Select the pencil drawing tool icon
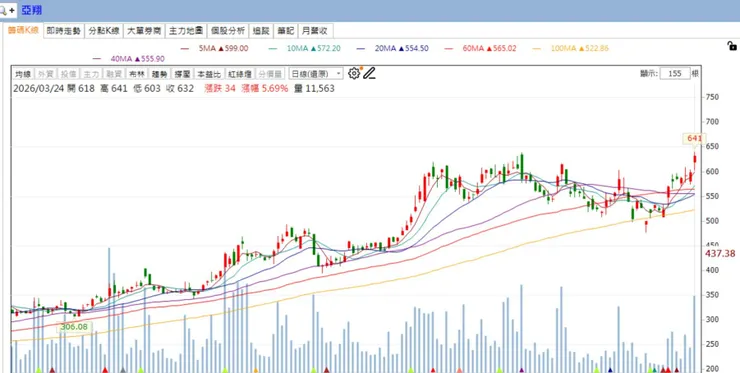Viewport: 740px width, 373px height. [x=369, y=73]
